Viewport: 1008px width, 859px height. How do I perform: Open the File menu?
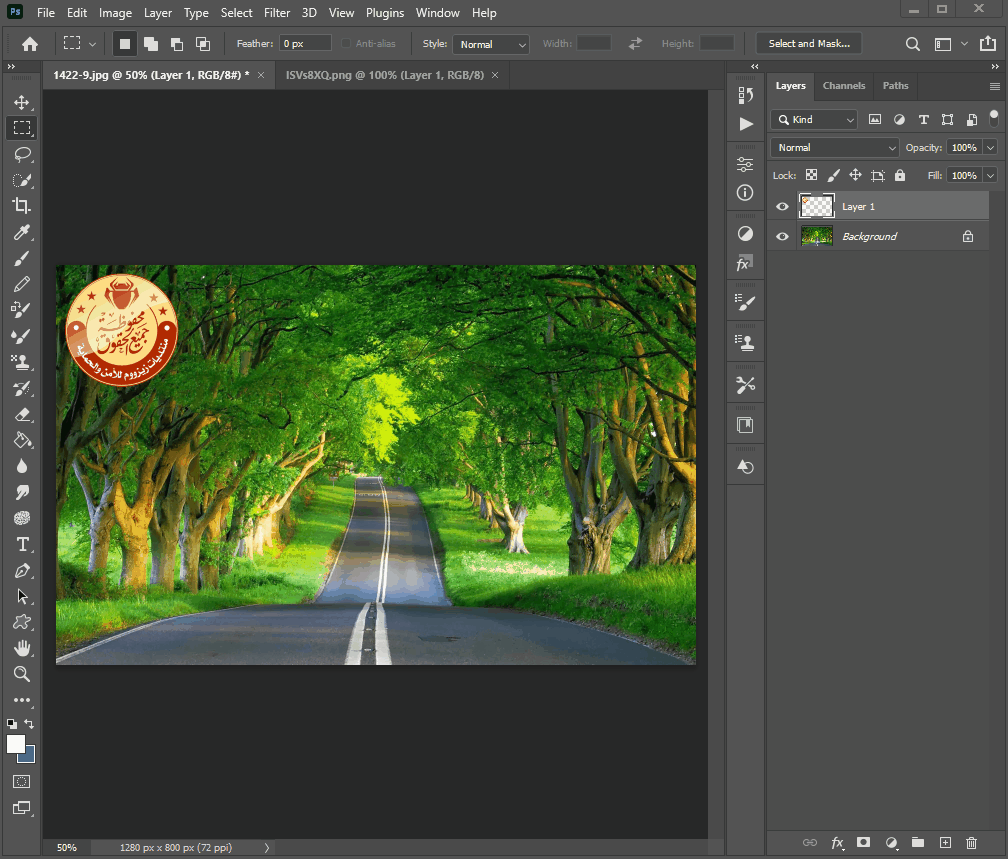pyautogui.click(x=46, y=13)
